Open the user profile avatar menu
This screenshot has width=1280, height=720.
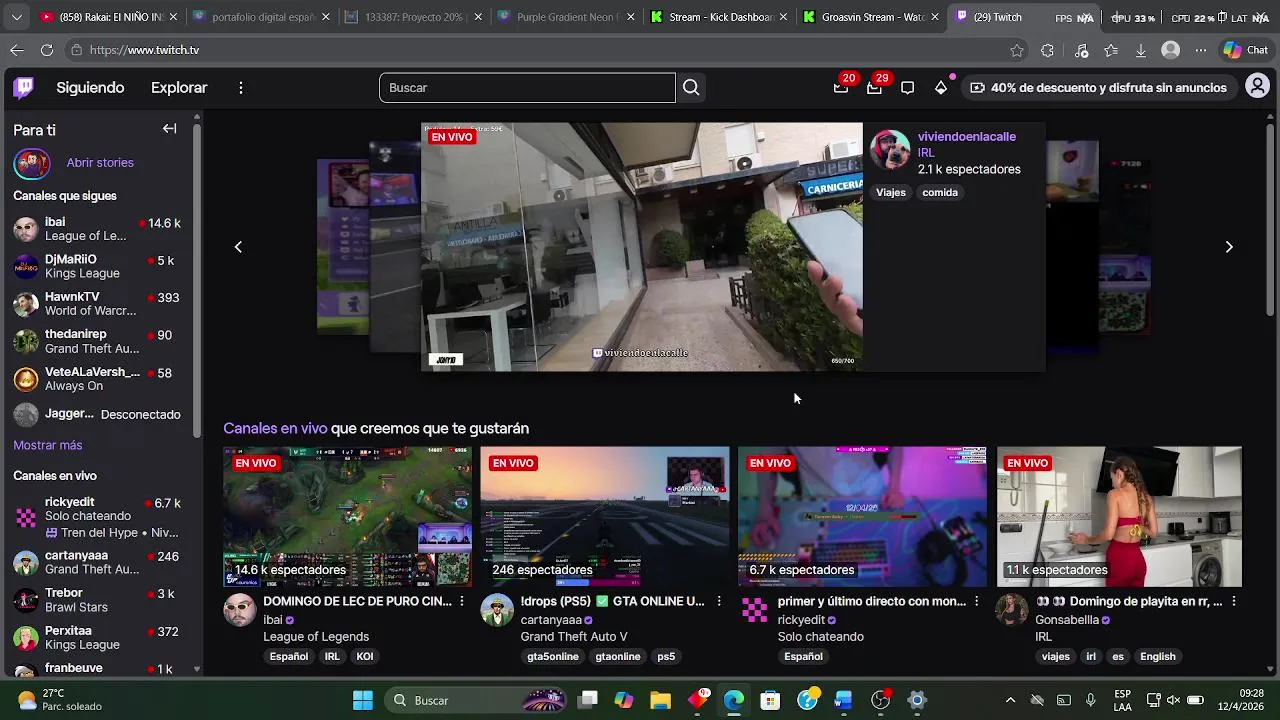click(1258, 88)
